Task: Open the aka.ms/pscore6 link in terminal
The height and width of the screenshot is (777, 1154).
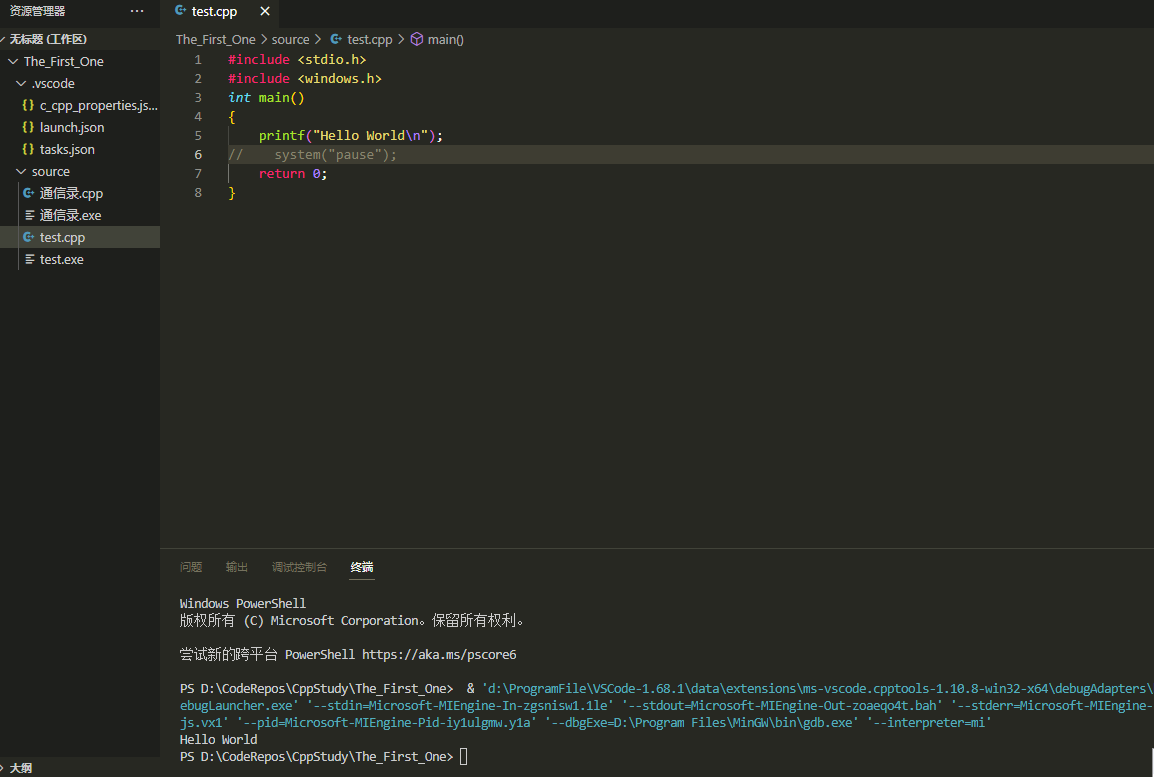Action: click(438, 654)
